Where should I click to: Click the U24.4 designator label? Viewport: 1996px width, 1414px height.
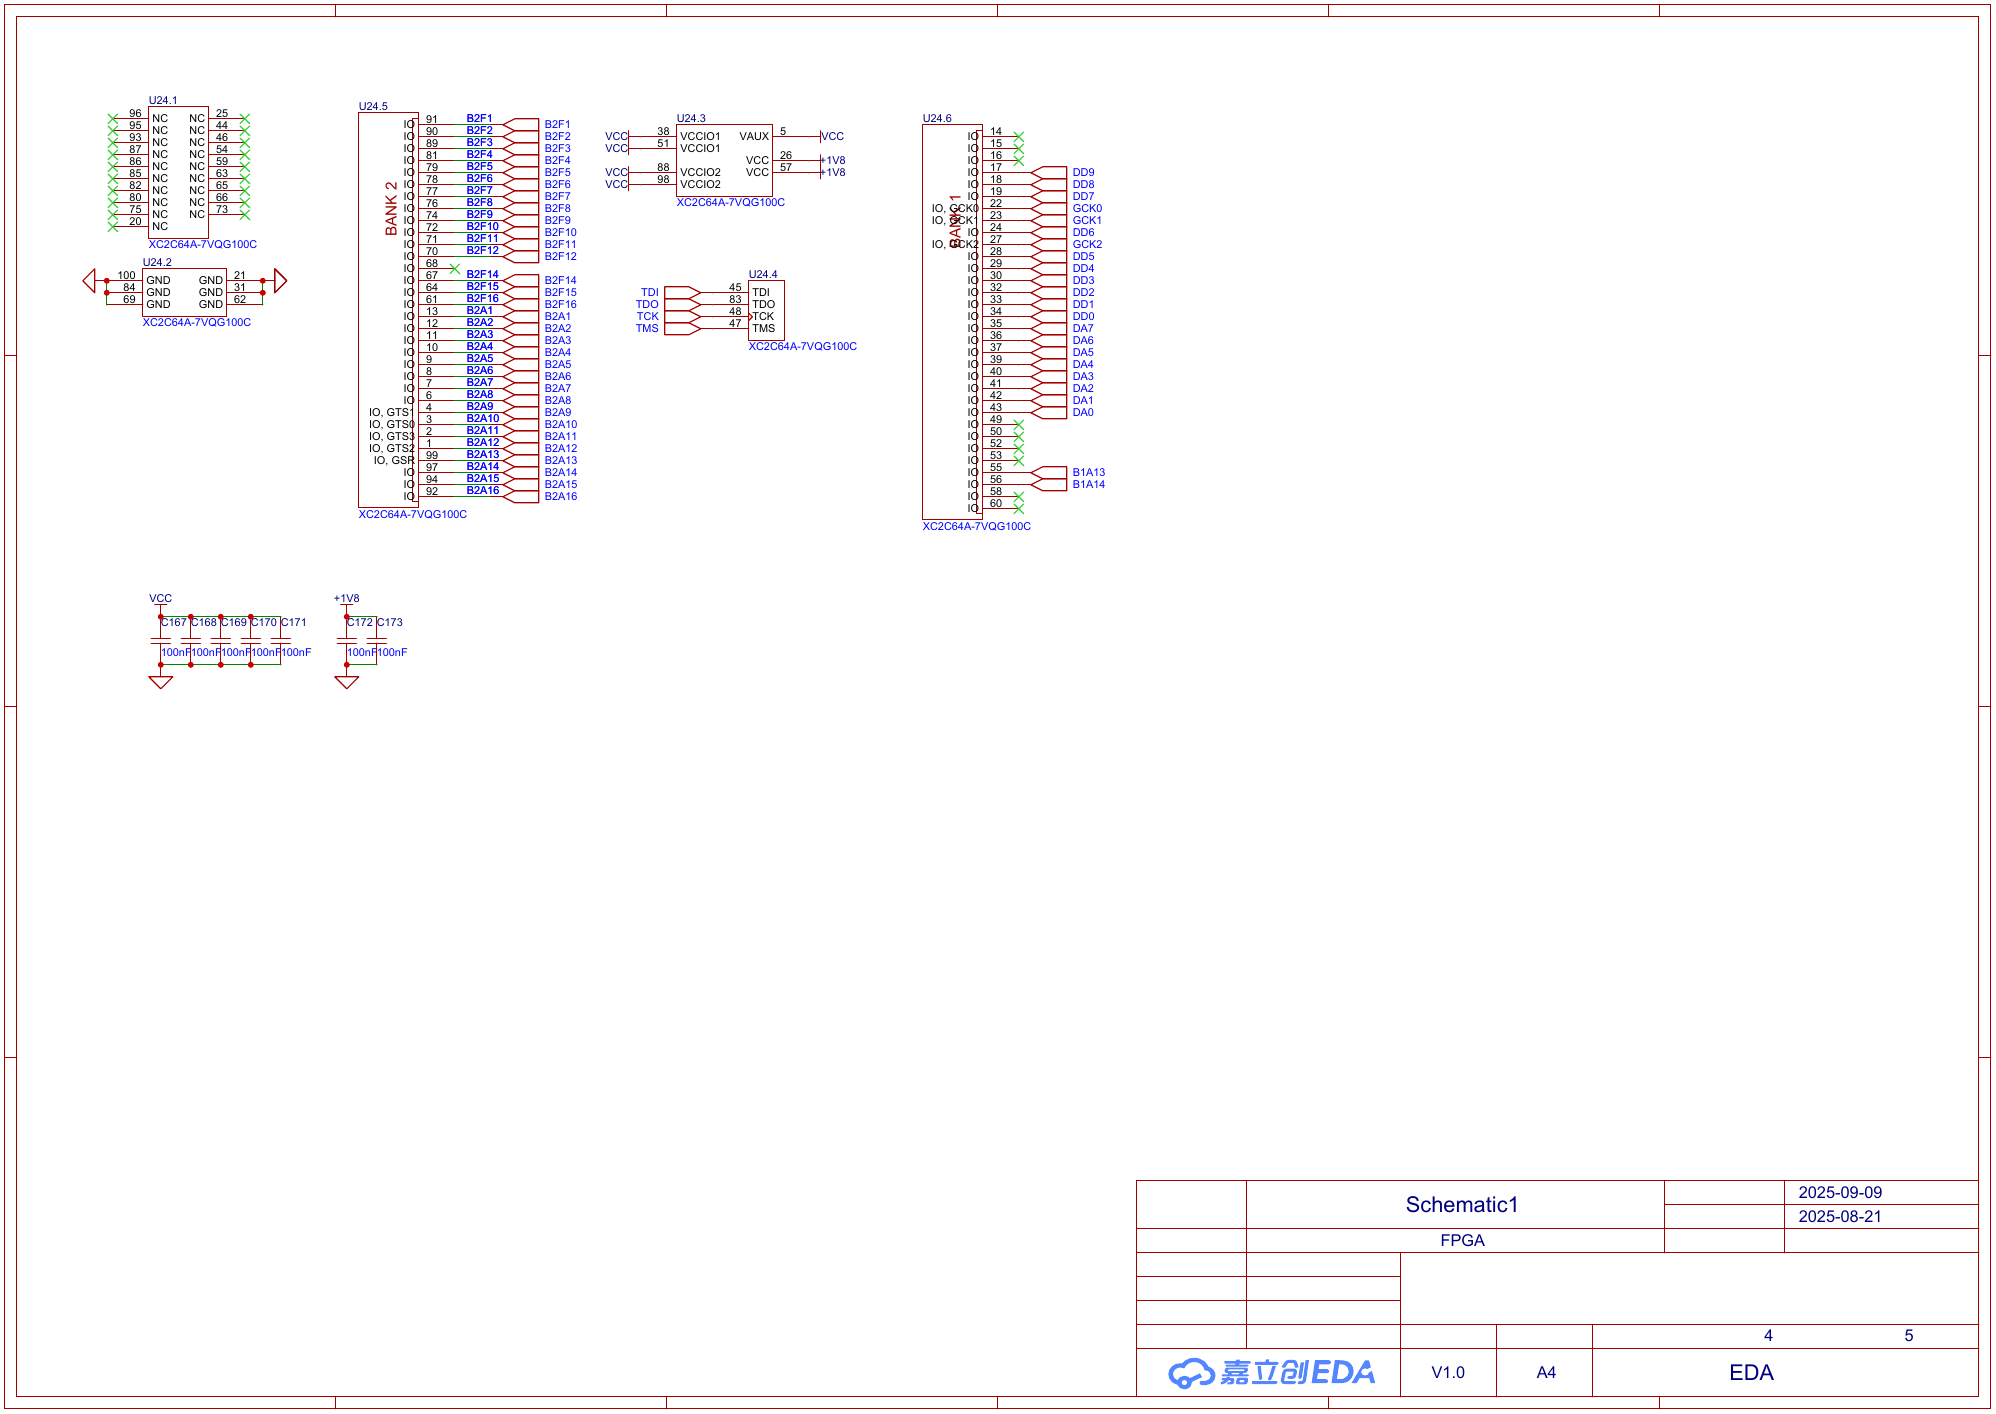(763, 275)
